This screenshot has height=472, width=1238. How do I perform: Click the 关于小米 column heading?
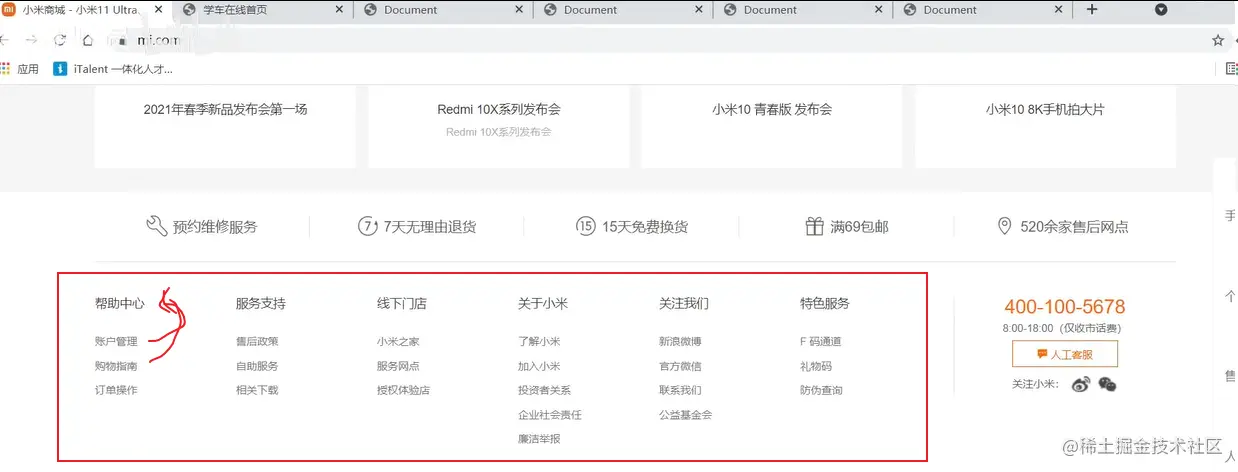543,303
